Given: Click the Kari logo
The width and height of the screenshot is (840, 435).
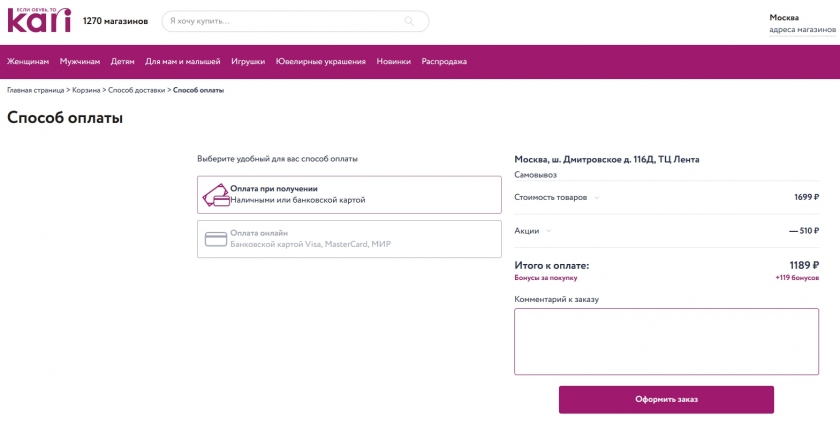Looking at the screenshot, I should (38, 19).
